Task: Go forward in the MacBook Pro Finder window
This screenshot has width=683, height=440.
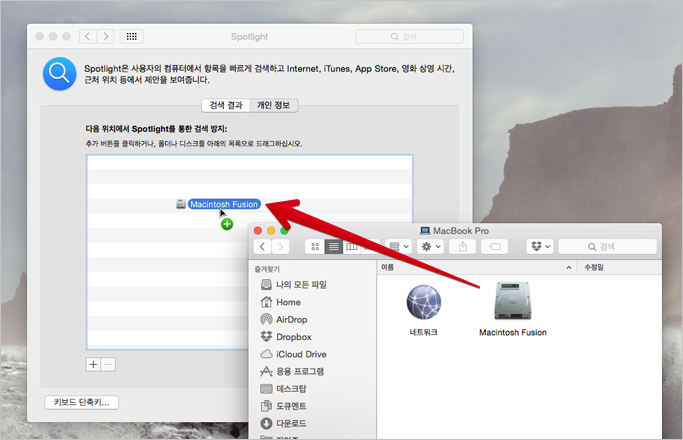Action: 281,247
